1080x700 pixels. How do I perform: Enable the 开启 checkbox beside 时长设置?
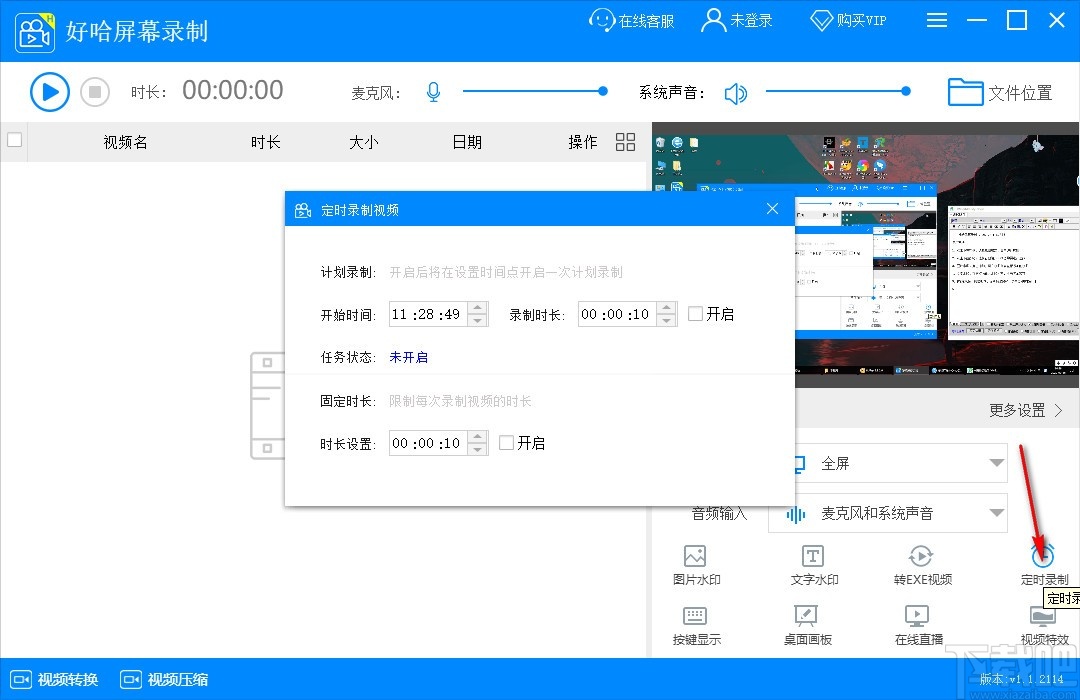point(506,443)
